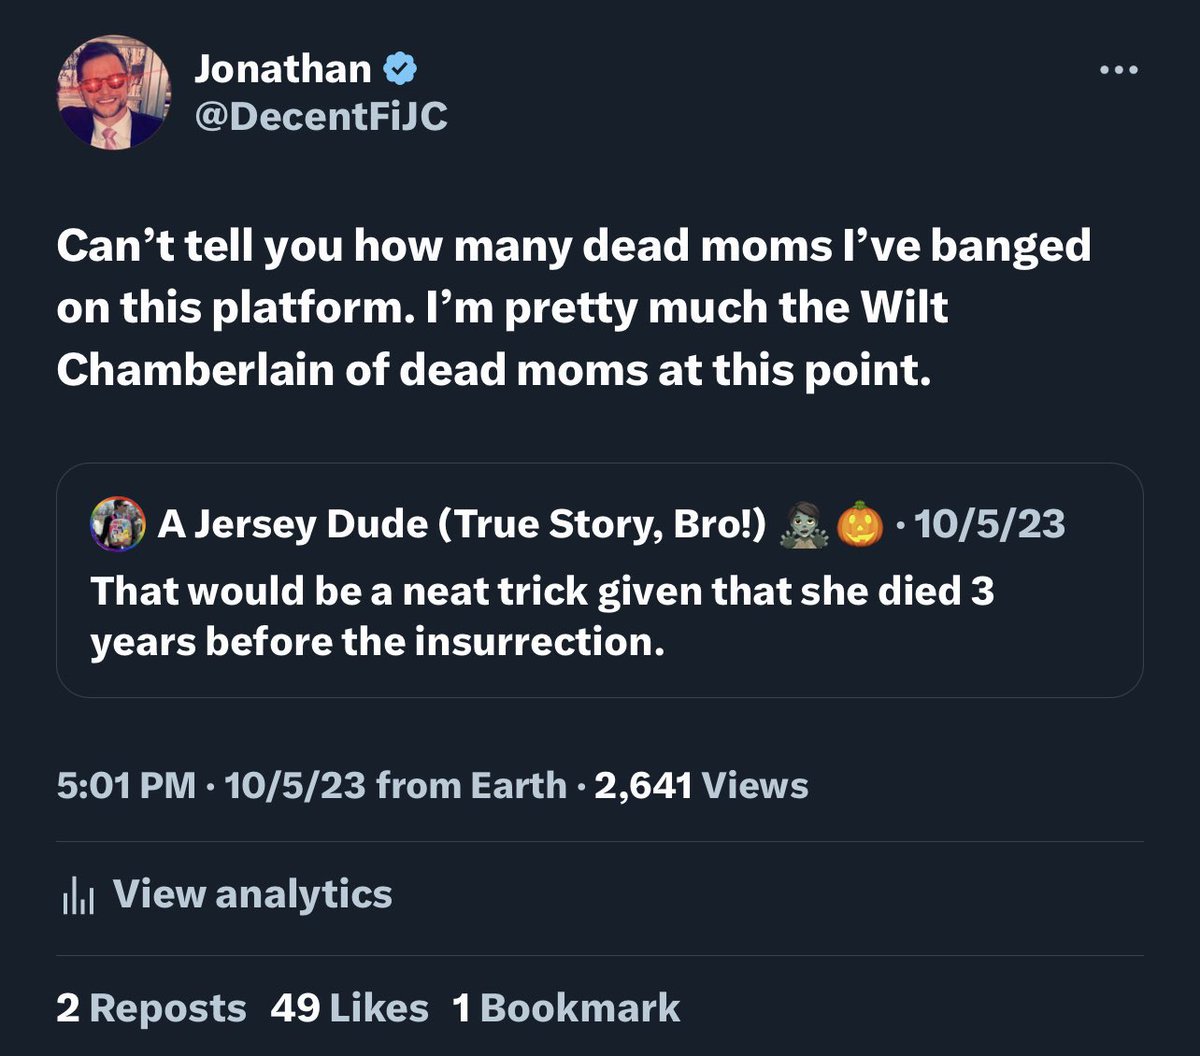The height and width of the screenshot is (1056, 1200).
Task: Open A Jersey Dude's profile name
Action: coord(462,524)
